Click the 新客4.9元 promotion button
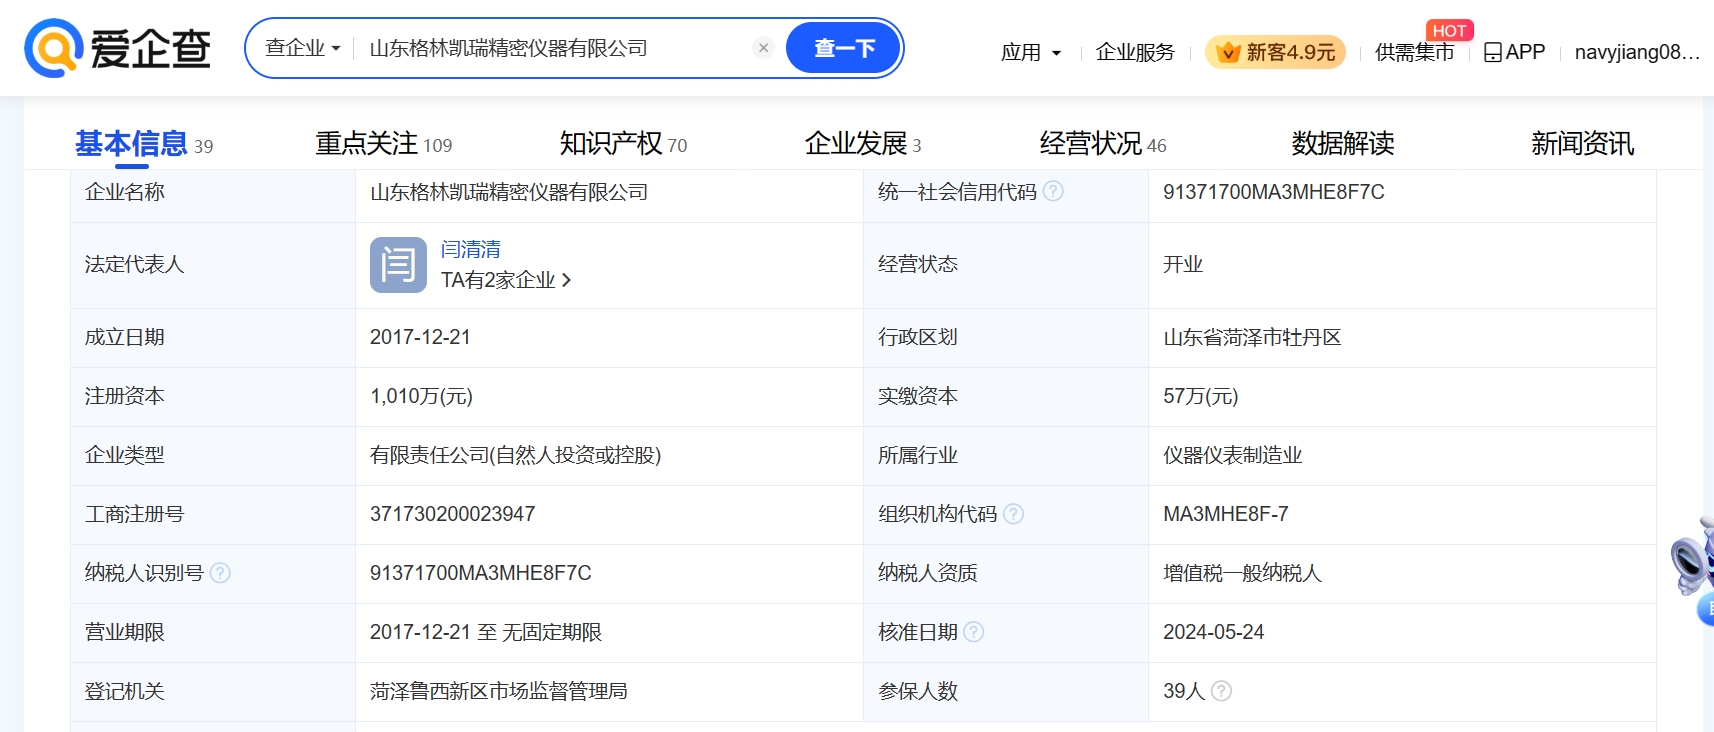The image size is (1714, 732). 1275,52
